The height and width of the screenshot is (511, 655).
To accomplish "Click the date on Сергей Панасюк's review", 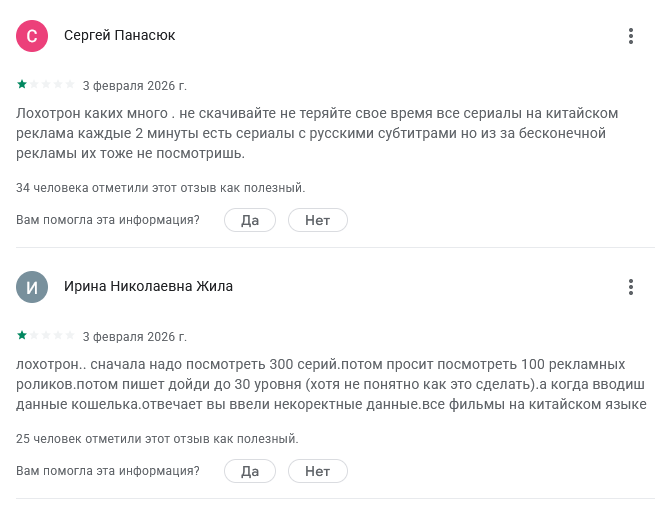I will coord(134,85).
